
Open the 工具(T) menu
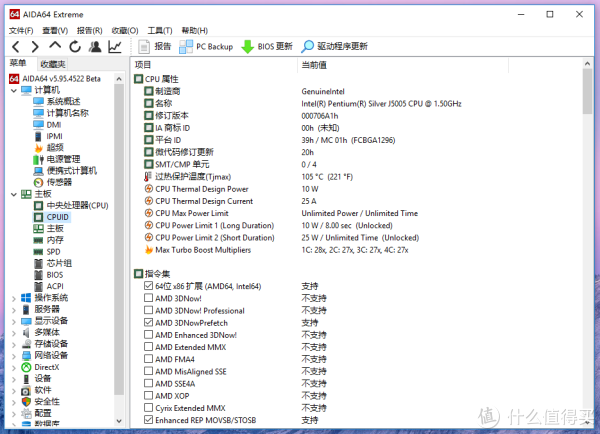coord(160,31)
